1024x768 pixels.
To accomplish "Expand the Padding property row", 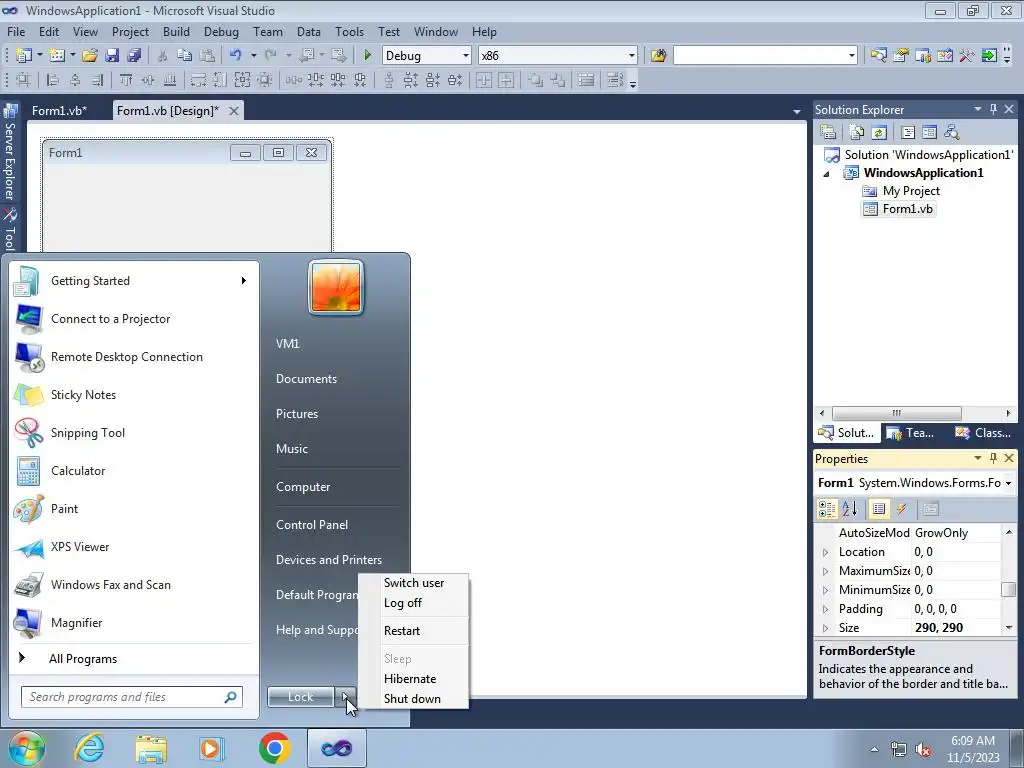I will [825, 609].
